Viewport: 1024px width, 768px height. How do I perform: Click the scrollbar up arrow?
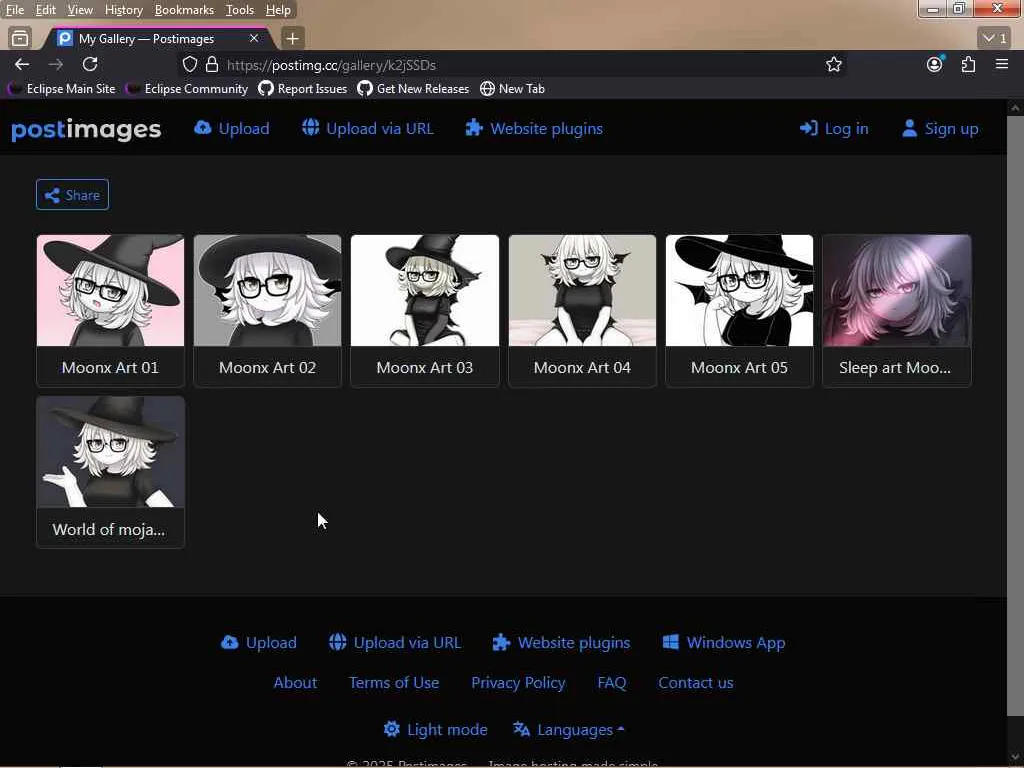coord(1015,107)
